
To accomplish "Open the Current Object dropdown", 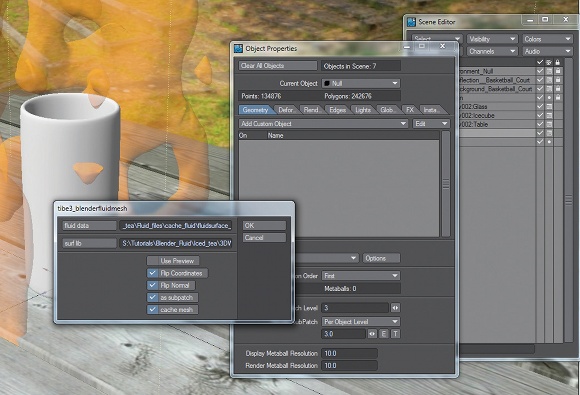I will [x=361, y=84].
